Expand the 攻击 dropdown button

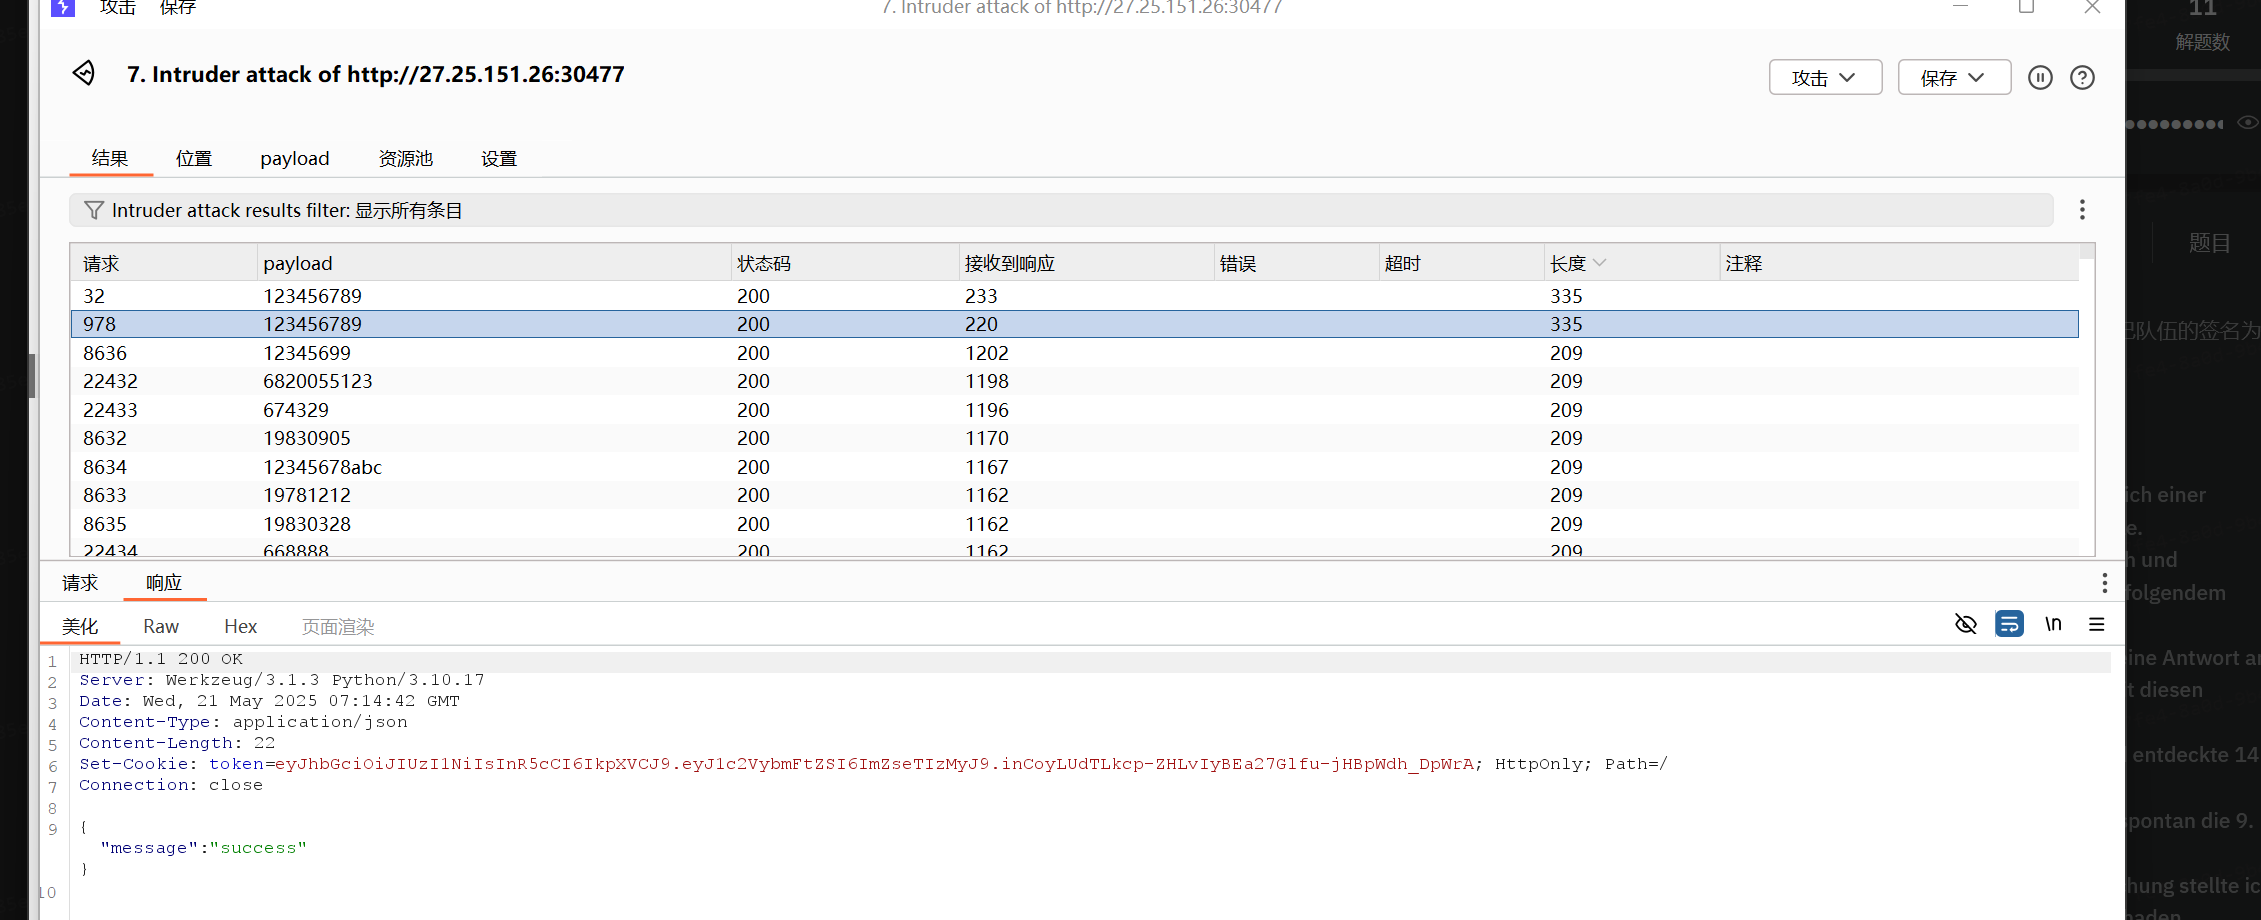[x=1825, y=78]
